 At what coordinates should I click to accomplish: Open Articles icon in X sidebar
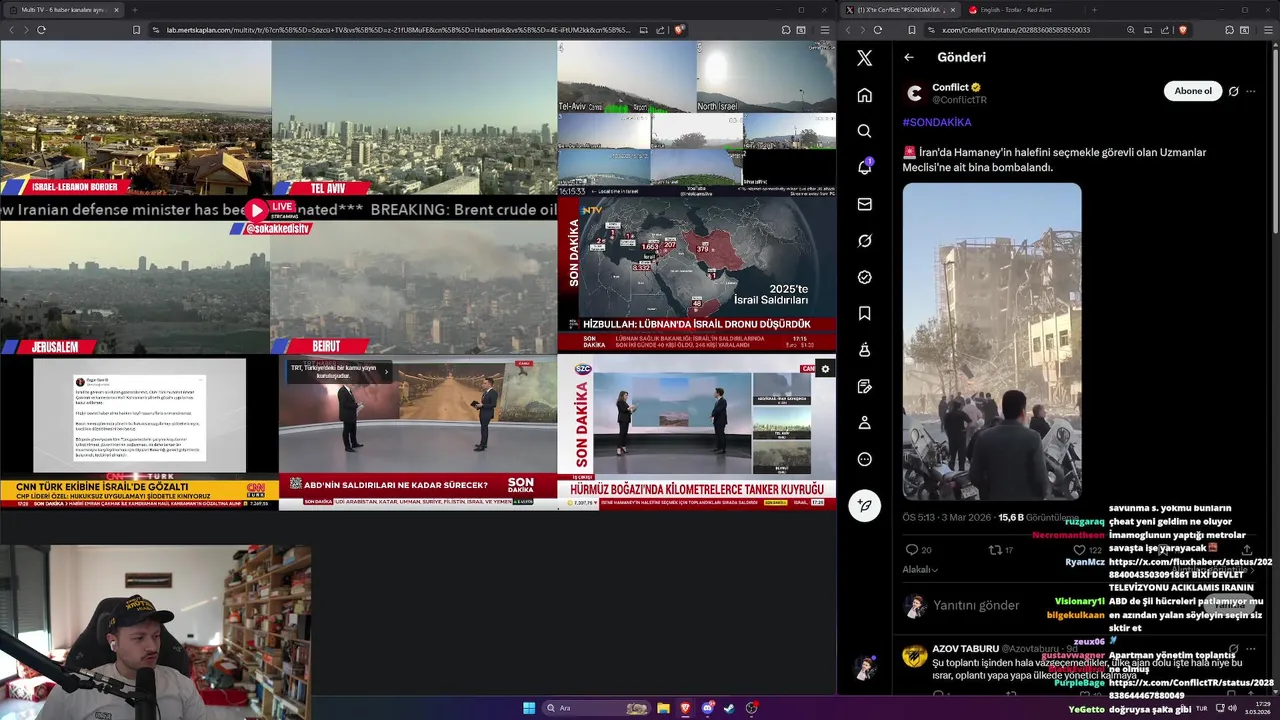(864, 386)
